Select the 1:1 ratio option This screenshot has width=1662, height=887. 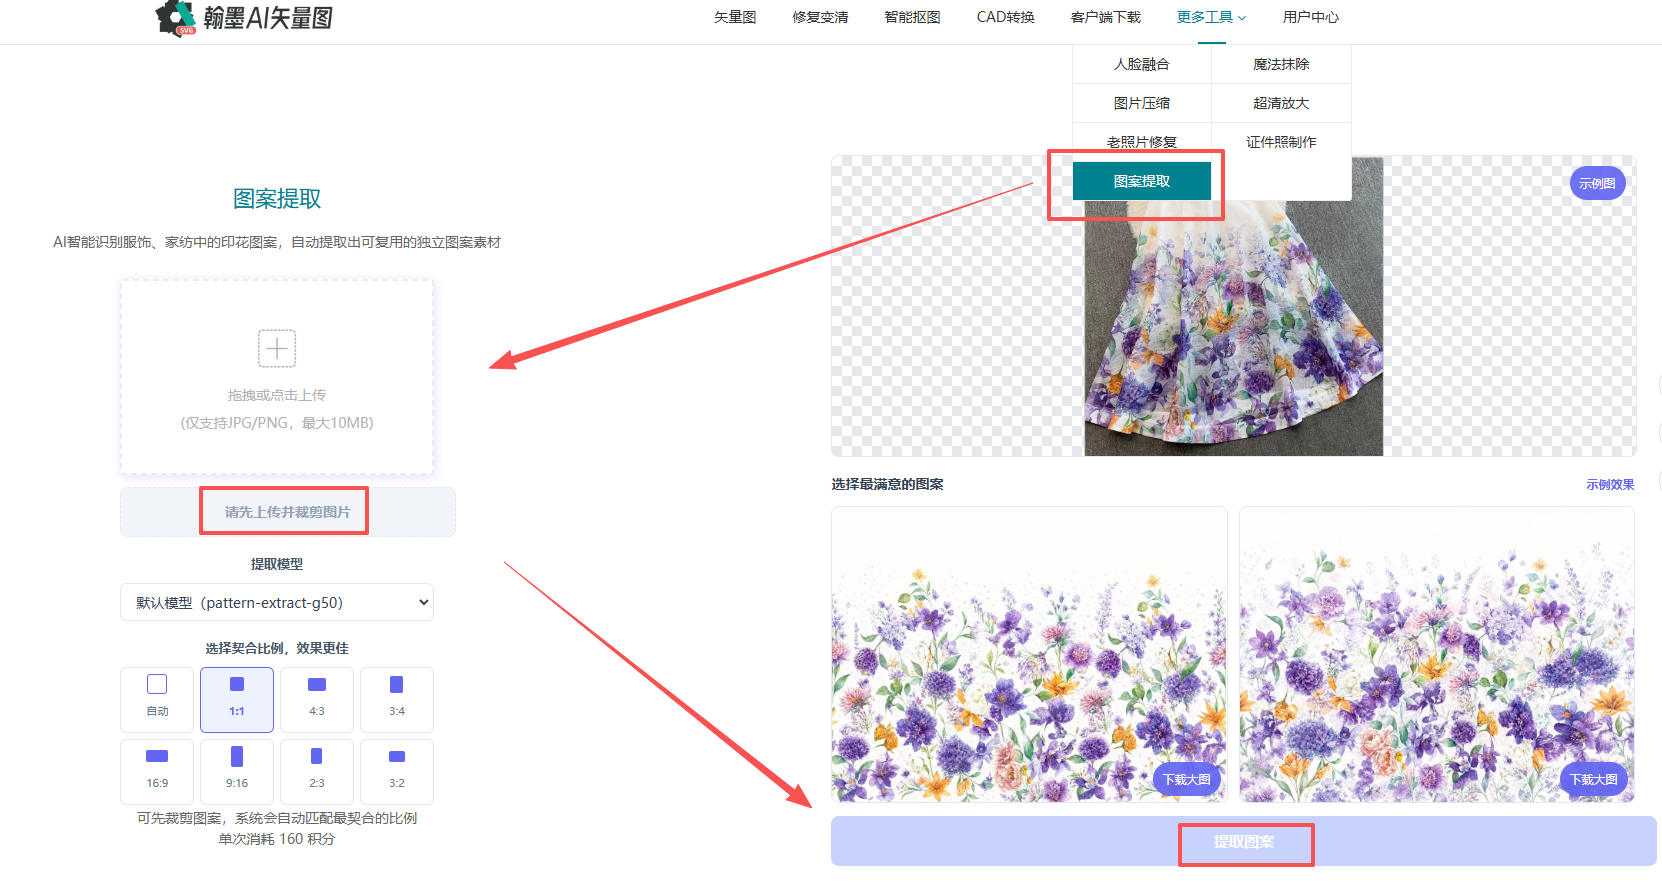[237, 700]
